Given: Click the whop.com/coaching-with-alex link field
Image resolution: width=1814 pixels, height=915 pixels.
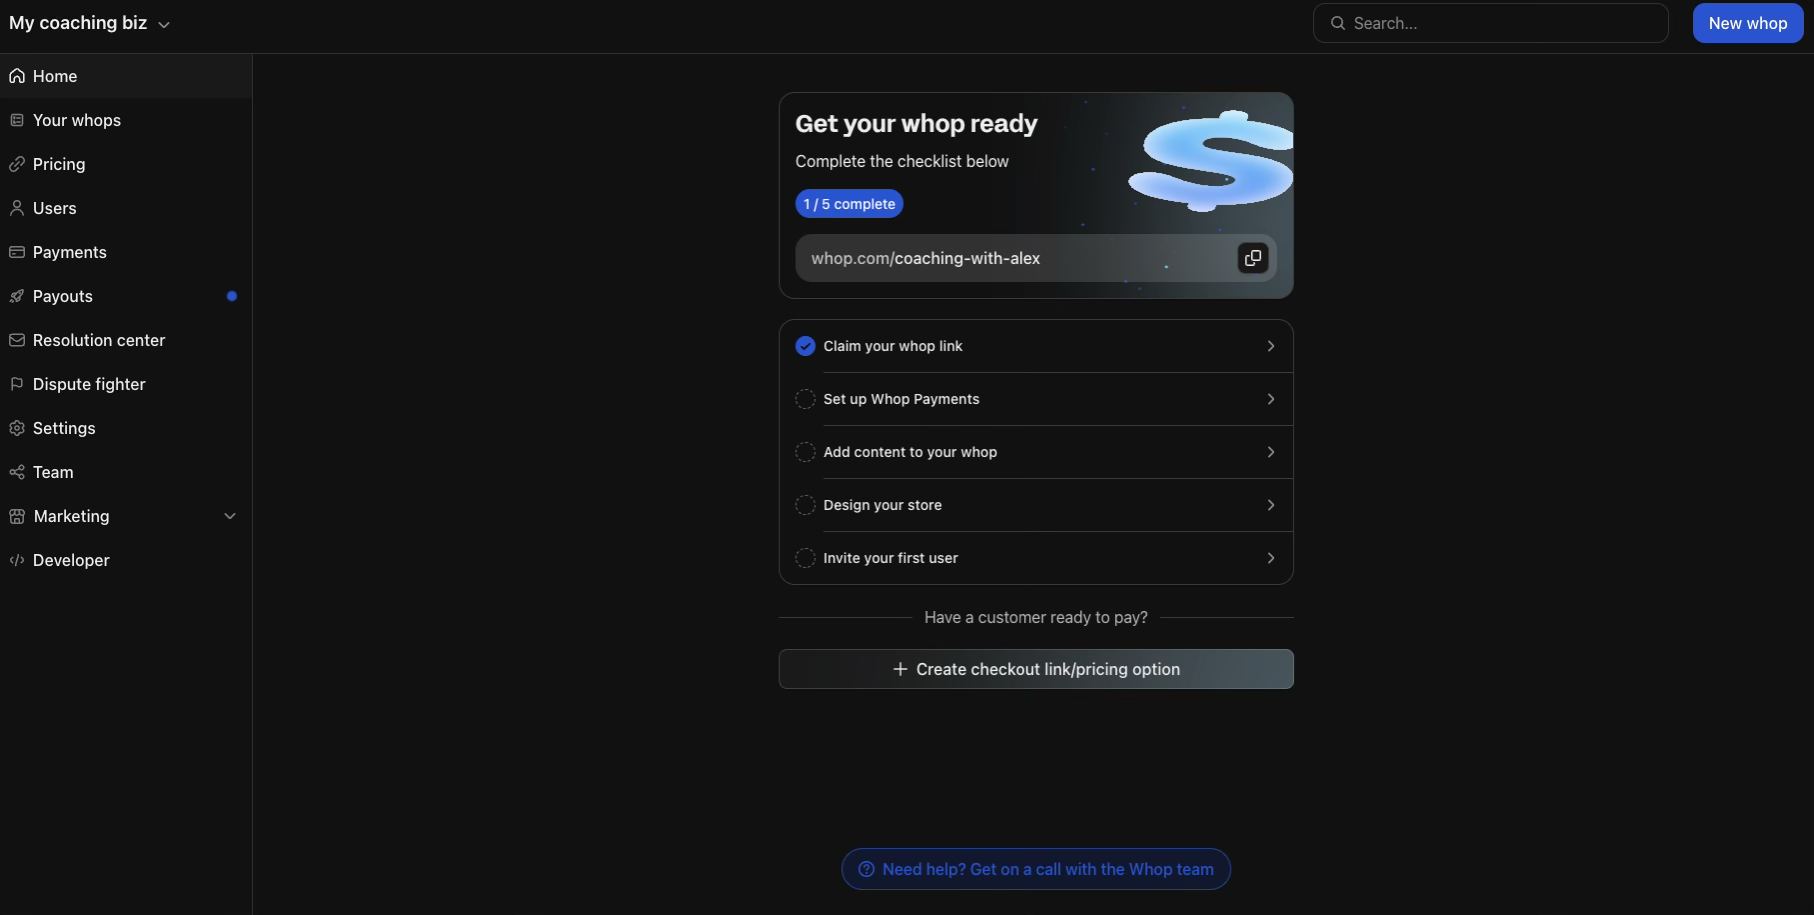Looking at the screenshot, I should [x=1036, y=258].
